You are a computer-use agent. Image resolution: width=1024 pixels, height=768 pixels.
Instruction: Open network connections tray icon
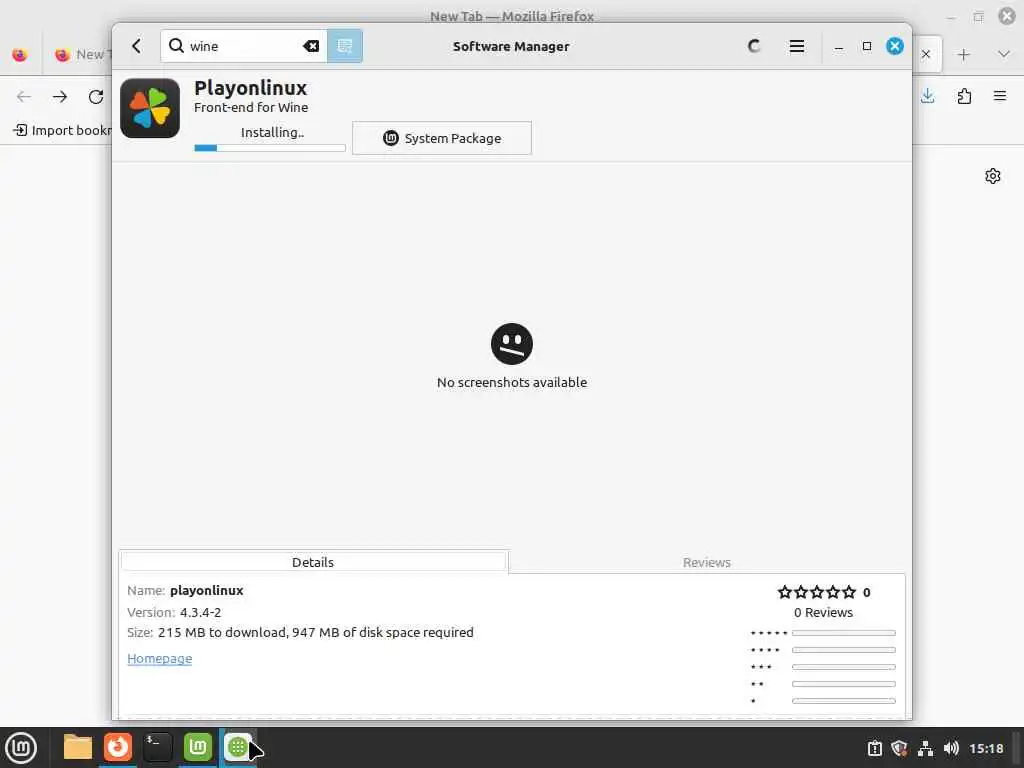[x=925, y=748]
